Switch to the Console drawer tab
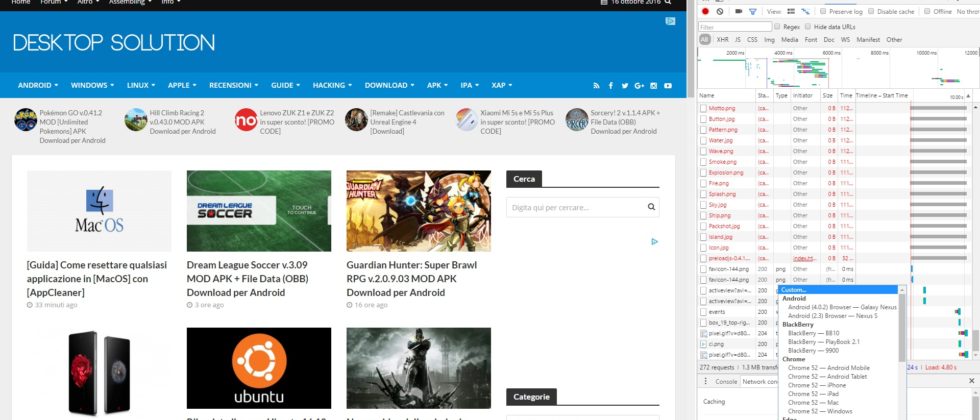The height and width of the screenshot is (420, 980). click(725, 381)
